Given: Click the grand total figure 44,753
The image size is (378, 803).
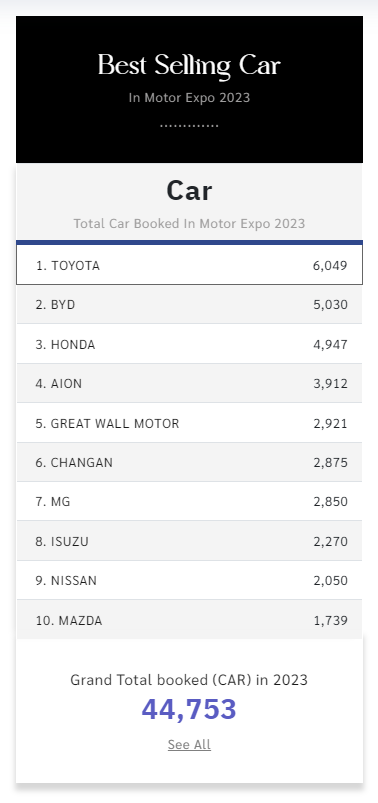Looking at the screenshot, I should tap(189, 709).
